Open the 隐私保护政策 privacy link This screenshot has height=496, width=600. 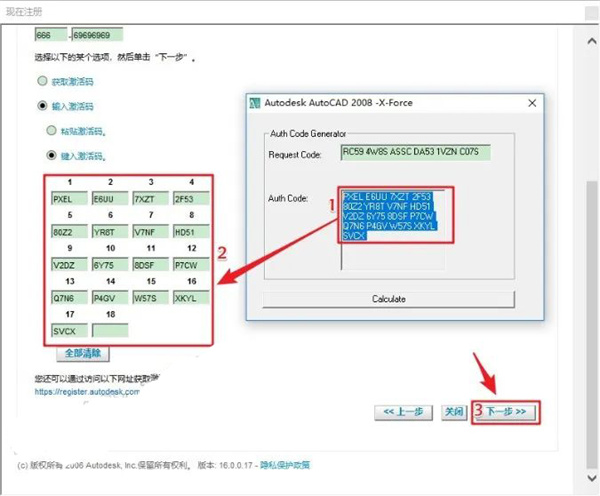tap(285, 465)
